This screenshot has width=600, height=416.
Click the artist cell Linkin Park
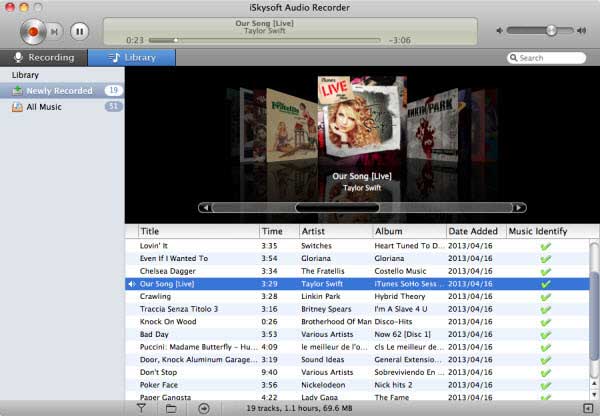tap(321, 296)
